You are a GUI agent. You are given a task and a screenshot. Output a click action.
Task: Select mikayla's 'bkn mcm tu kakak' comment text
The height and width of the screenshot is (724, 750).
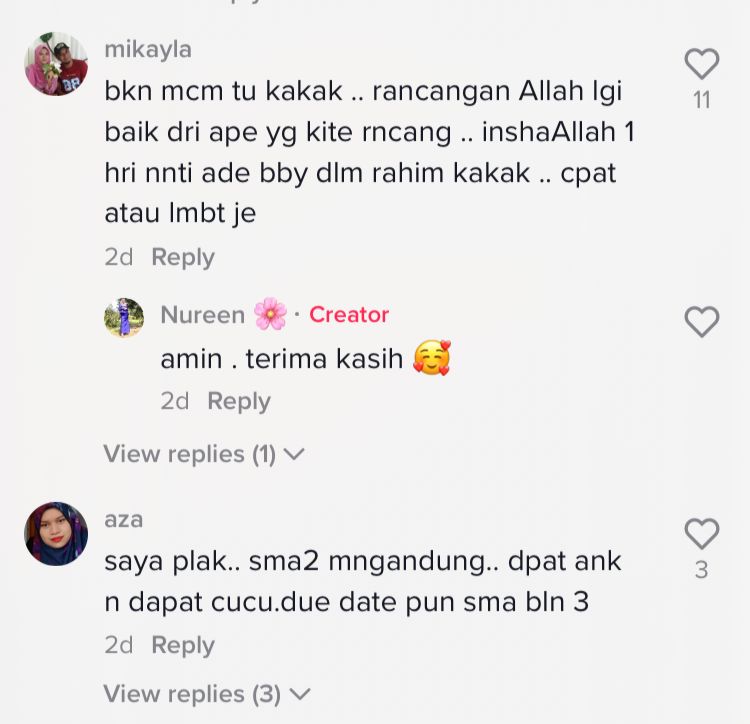click(370, 152)
